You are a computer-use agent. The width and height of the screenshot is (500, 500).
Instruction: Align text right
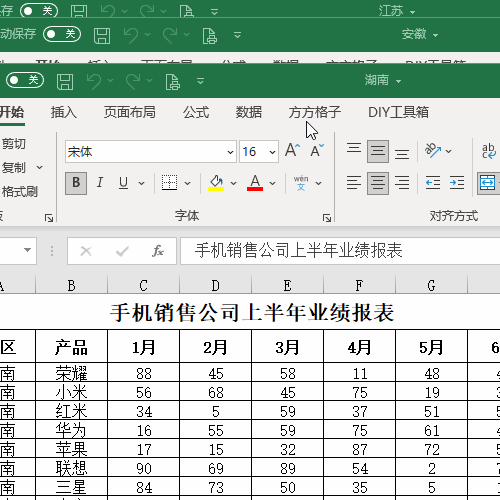[402, 183]
